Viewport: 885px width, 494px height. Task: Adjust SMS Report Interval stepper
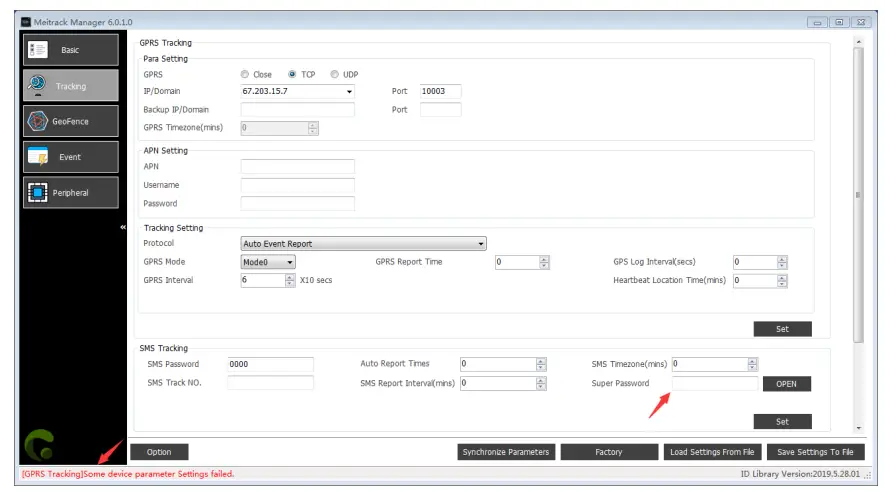[541, 383]
